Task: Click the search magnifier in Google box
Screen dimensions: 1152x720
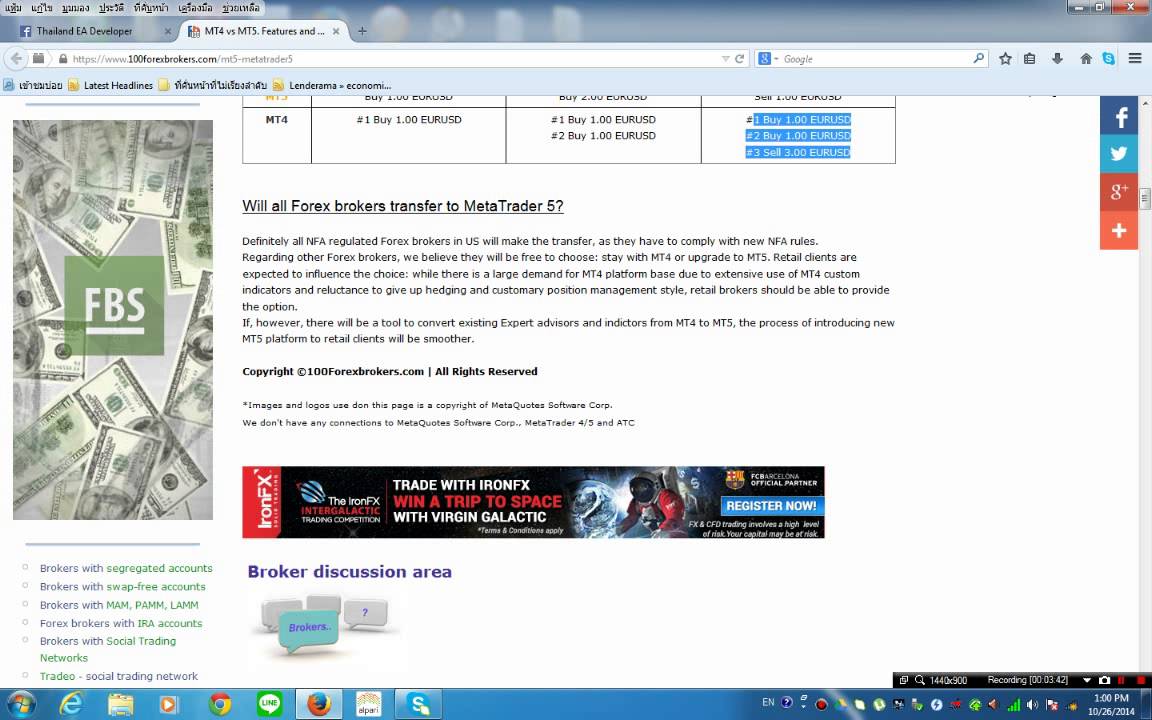Action: (x=978, y=58)
